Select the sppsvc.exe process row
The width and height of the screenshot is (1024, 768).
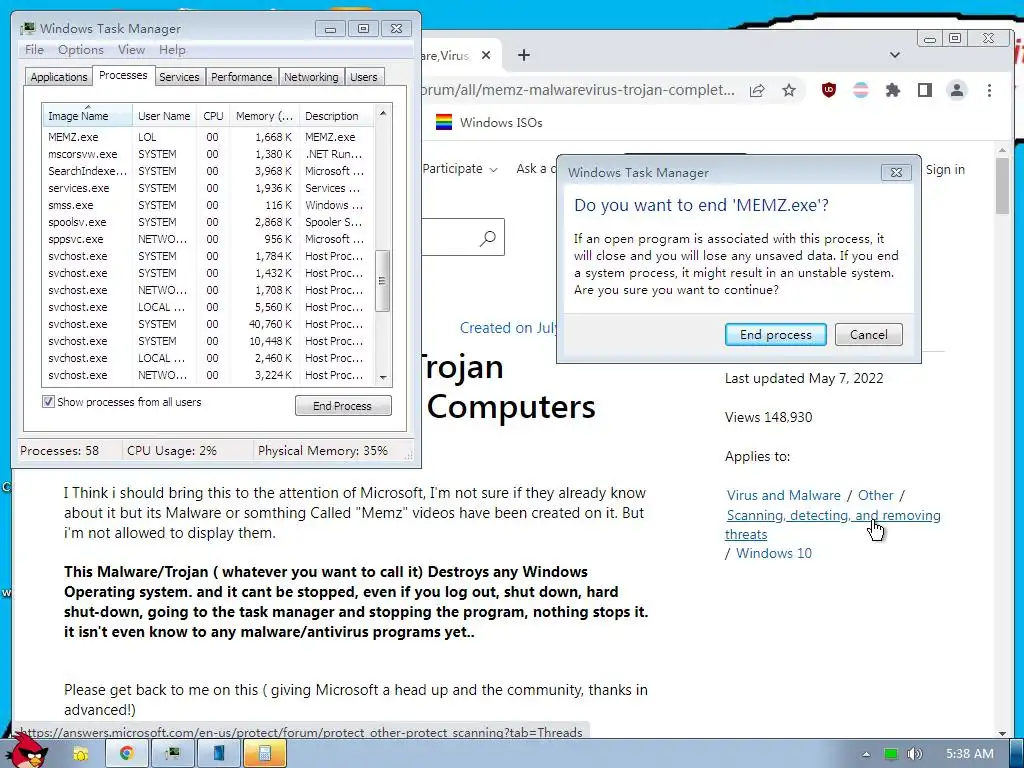(x=208, y=239)
